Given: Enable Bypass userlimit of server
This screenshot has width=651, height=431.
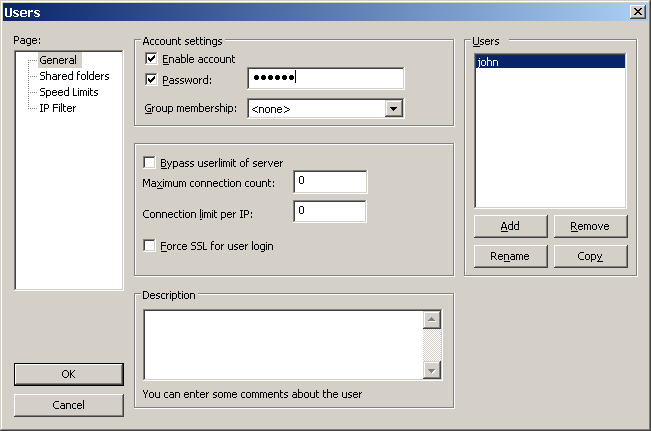Looking at the screenshot, I should coord(151,163).
